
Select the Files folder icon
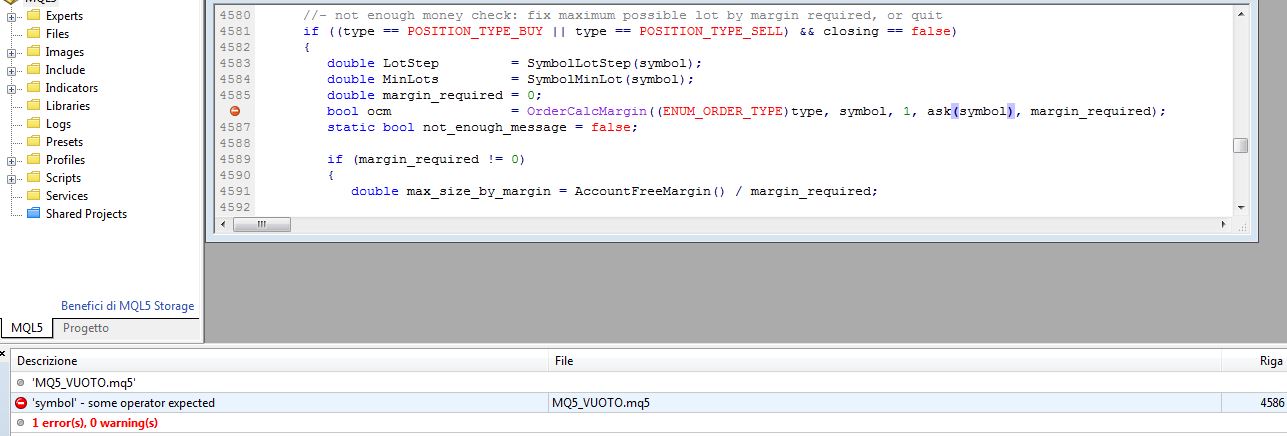pyautogui.click(x=33, y=34)
